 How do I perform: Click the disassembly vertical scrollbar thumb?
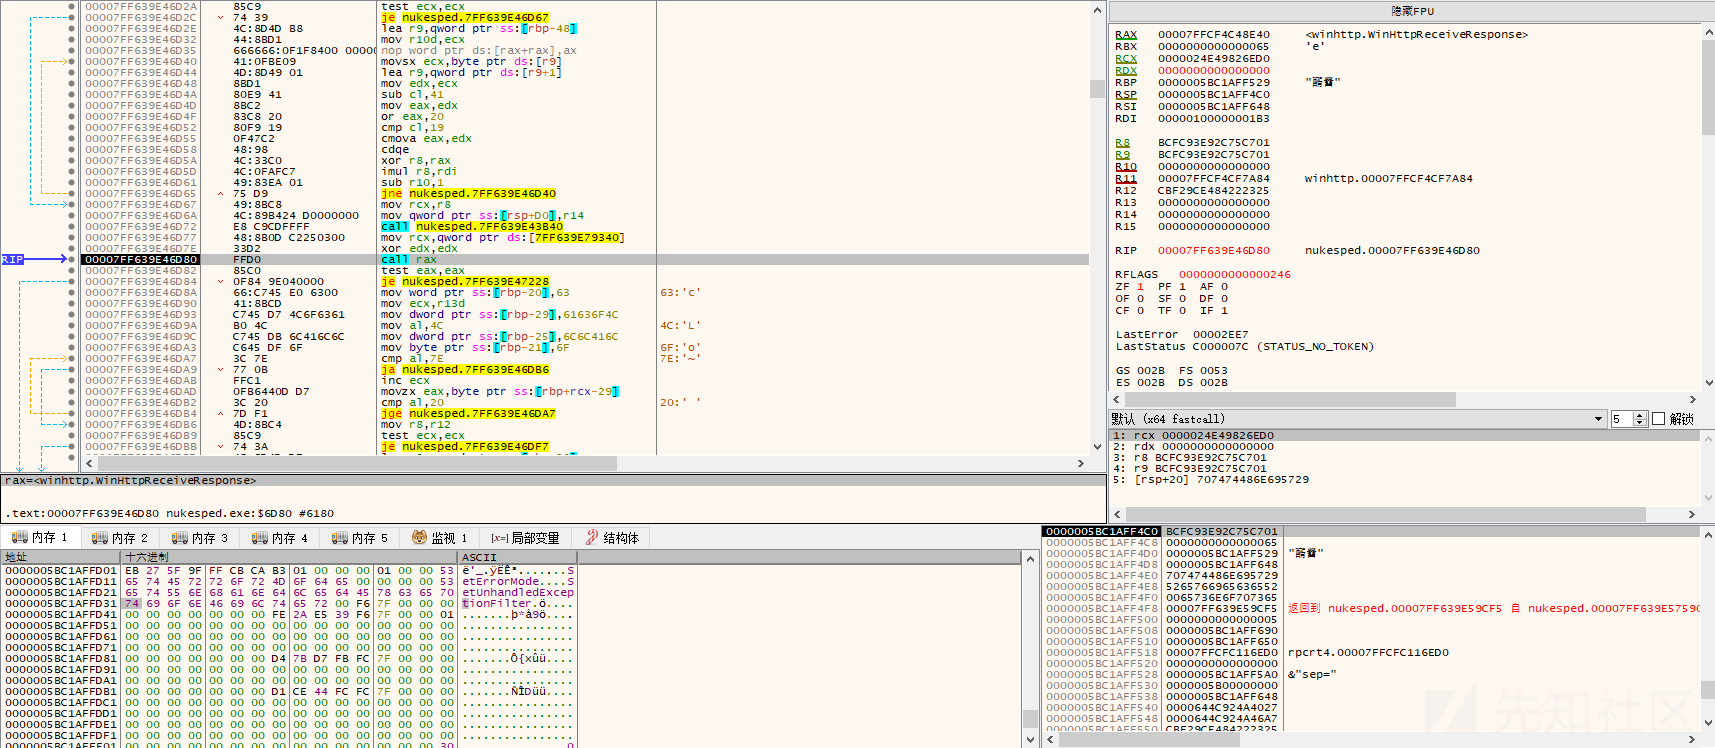tap(1097, 89)
